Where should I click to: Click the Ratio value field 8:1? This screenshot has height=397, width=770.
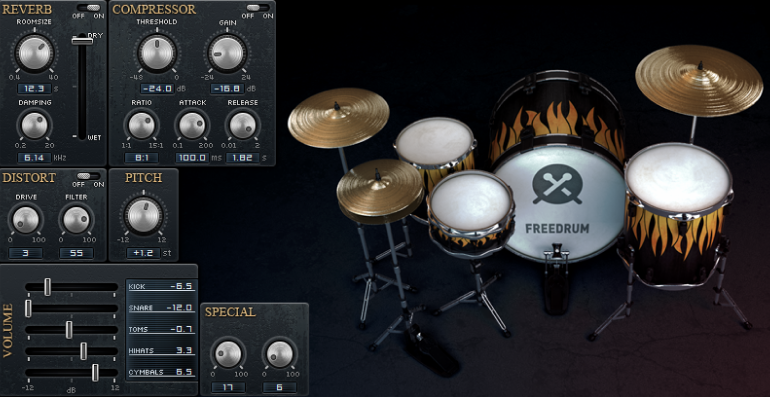141,158
